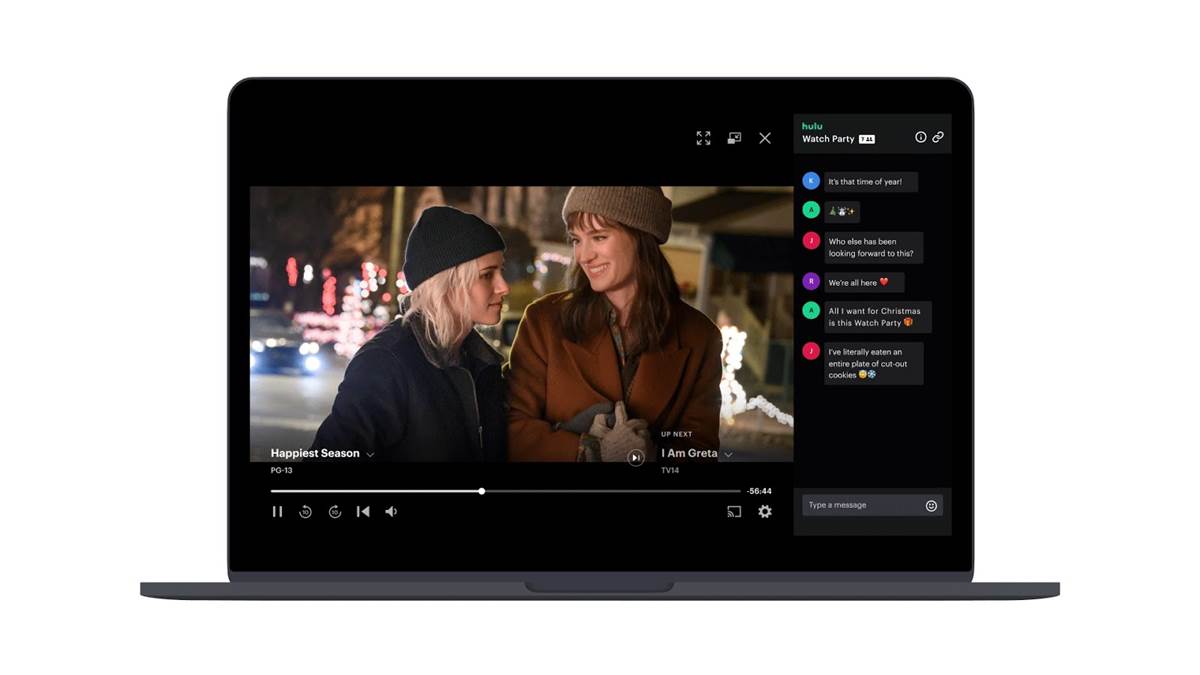
Task: Copy the Watch Party invite link
Action: coord(938,137)
